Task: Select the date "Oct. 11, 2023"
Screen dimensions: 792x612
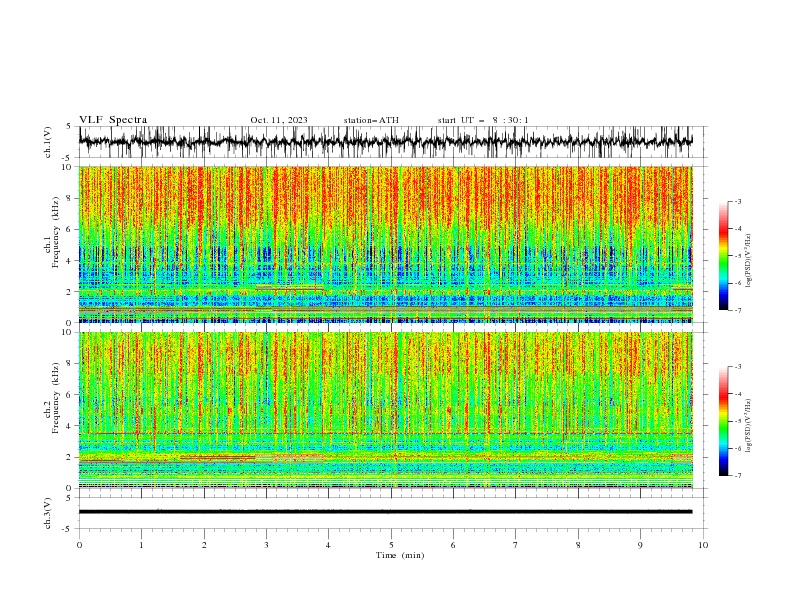Action: [279, 120]
